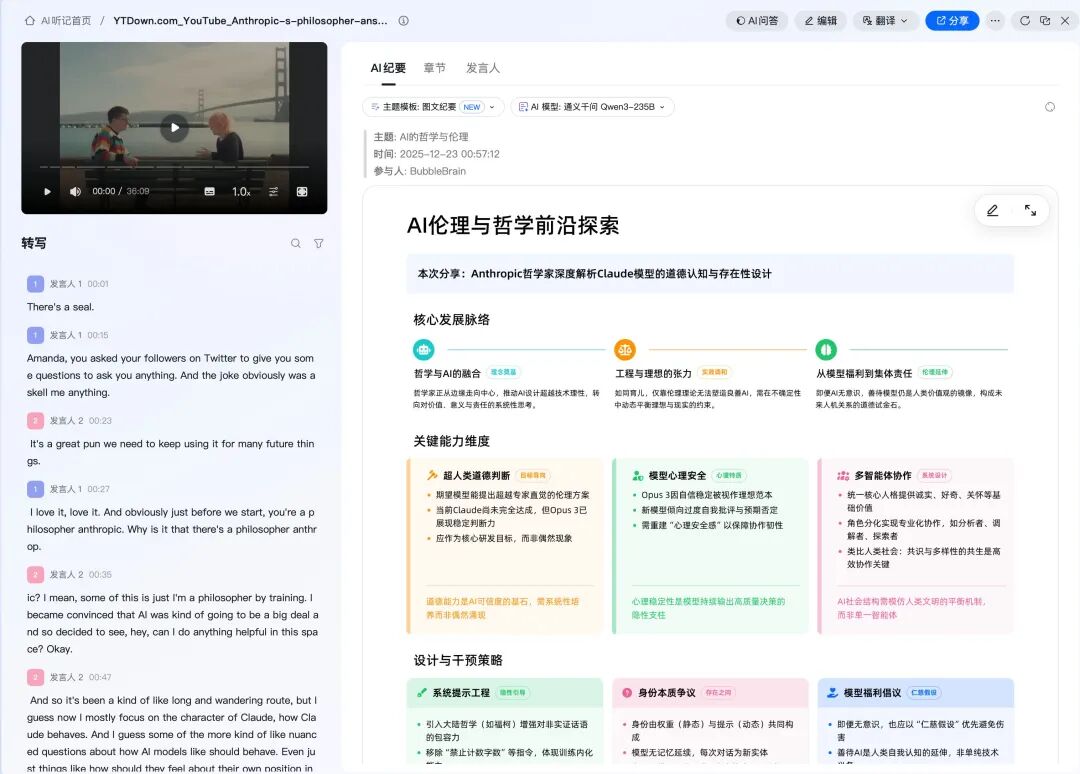Screen dimensions: 1080x774
Task: Click the 哲学与AI的融合 robot icon
Action: point(424,350)
